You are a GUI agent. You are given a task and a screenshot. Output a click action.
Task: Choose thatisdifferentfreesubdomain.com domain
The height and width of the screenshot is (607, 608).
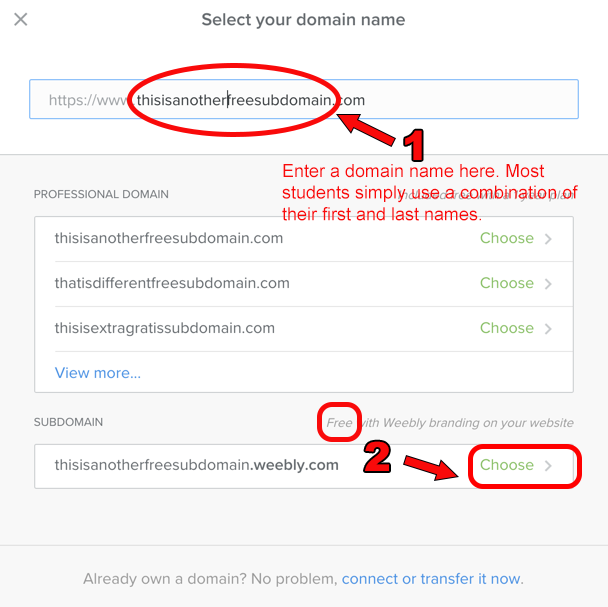click(x=506, y=284)
